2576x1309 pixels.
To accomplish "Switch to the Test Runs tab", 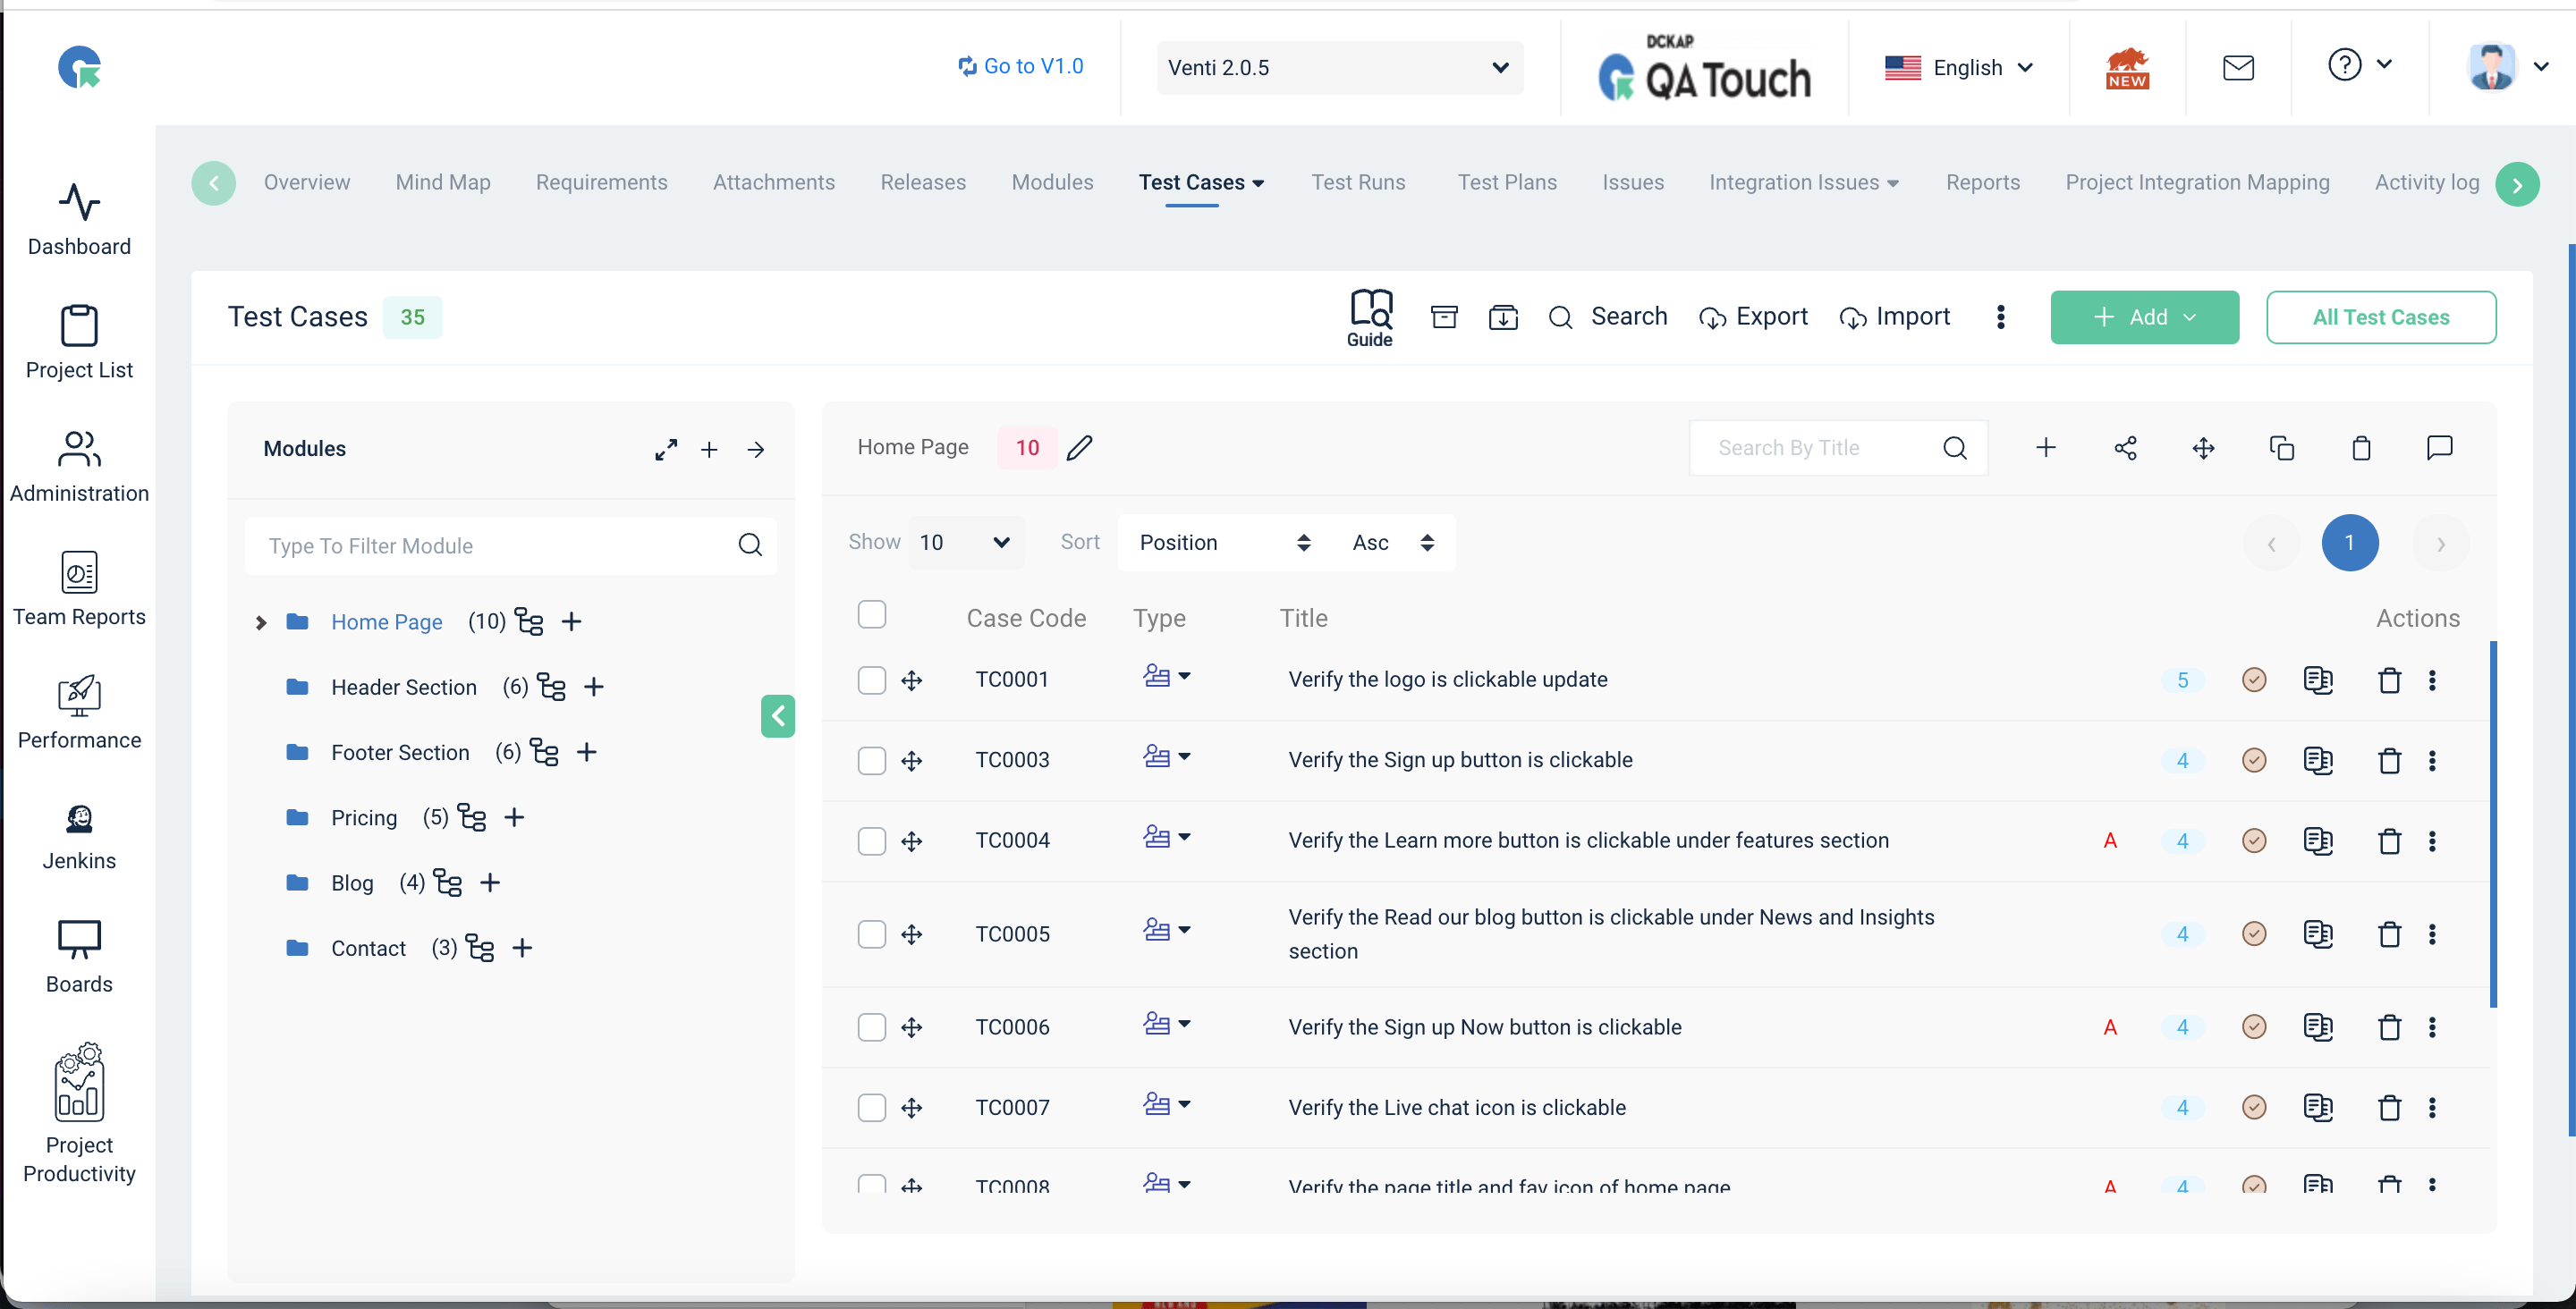I will click(1358, 182).
